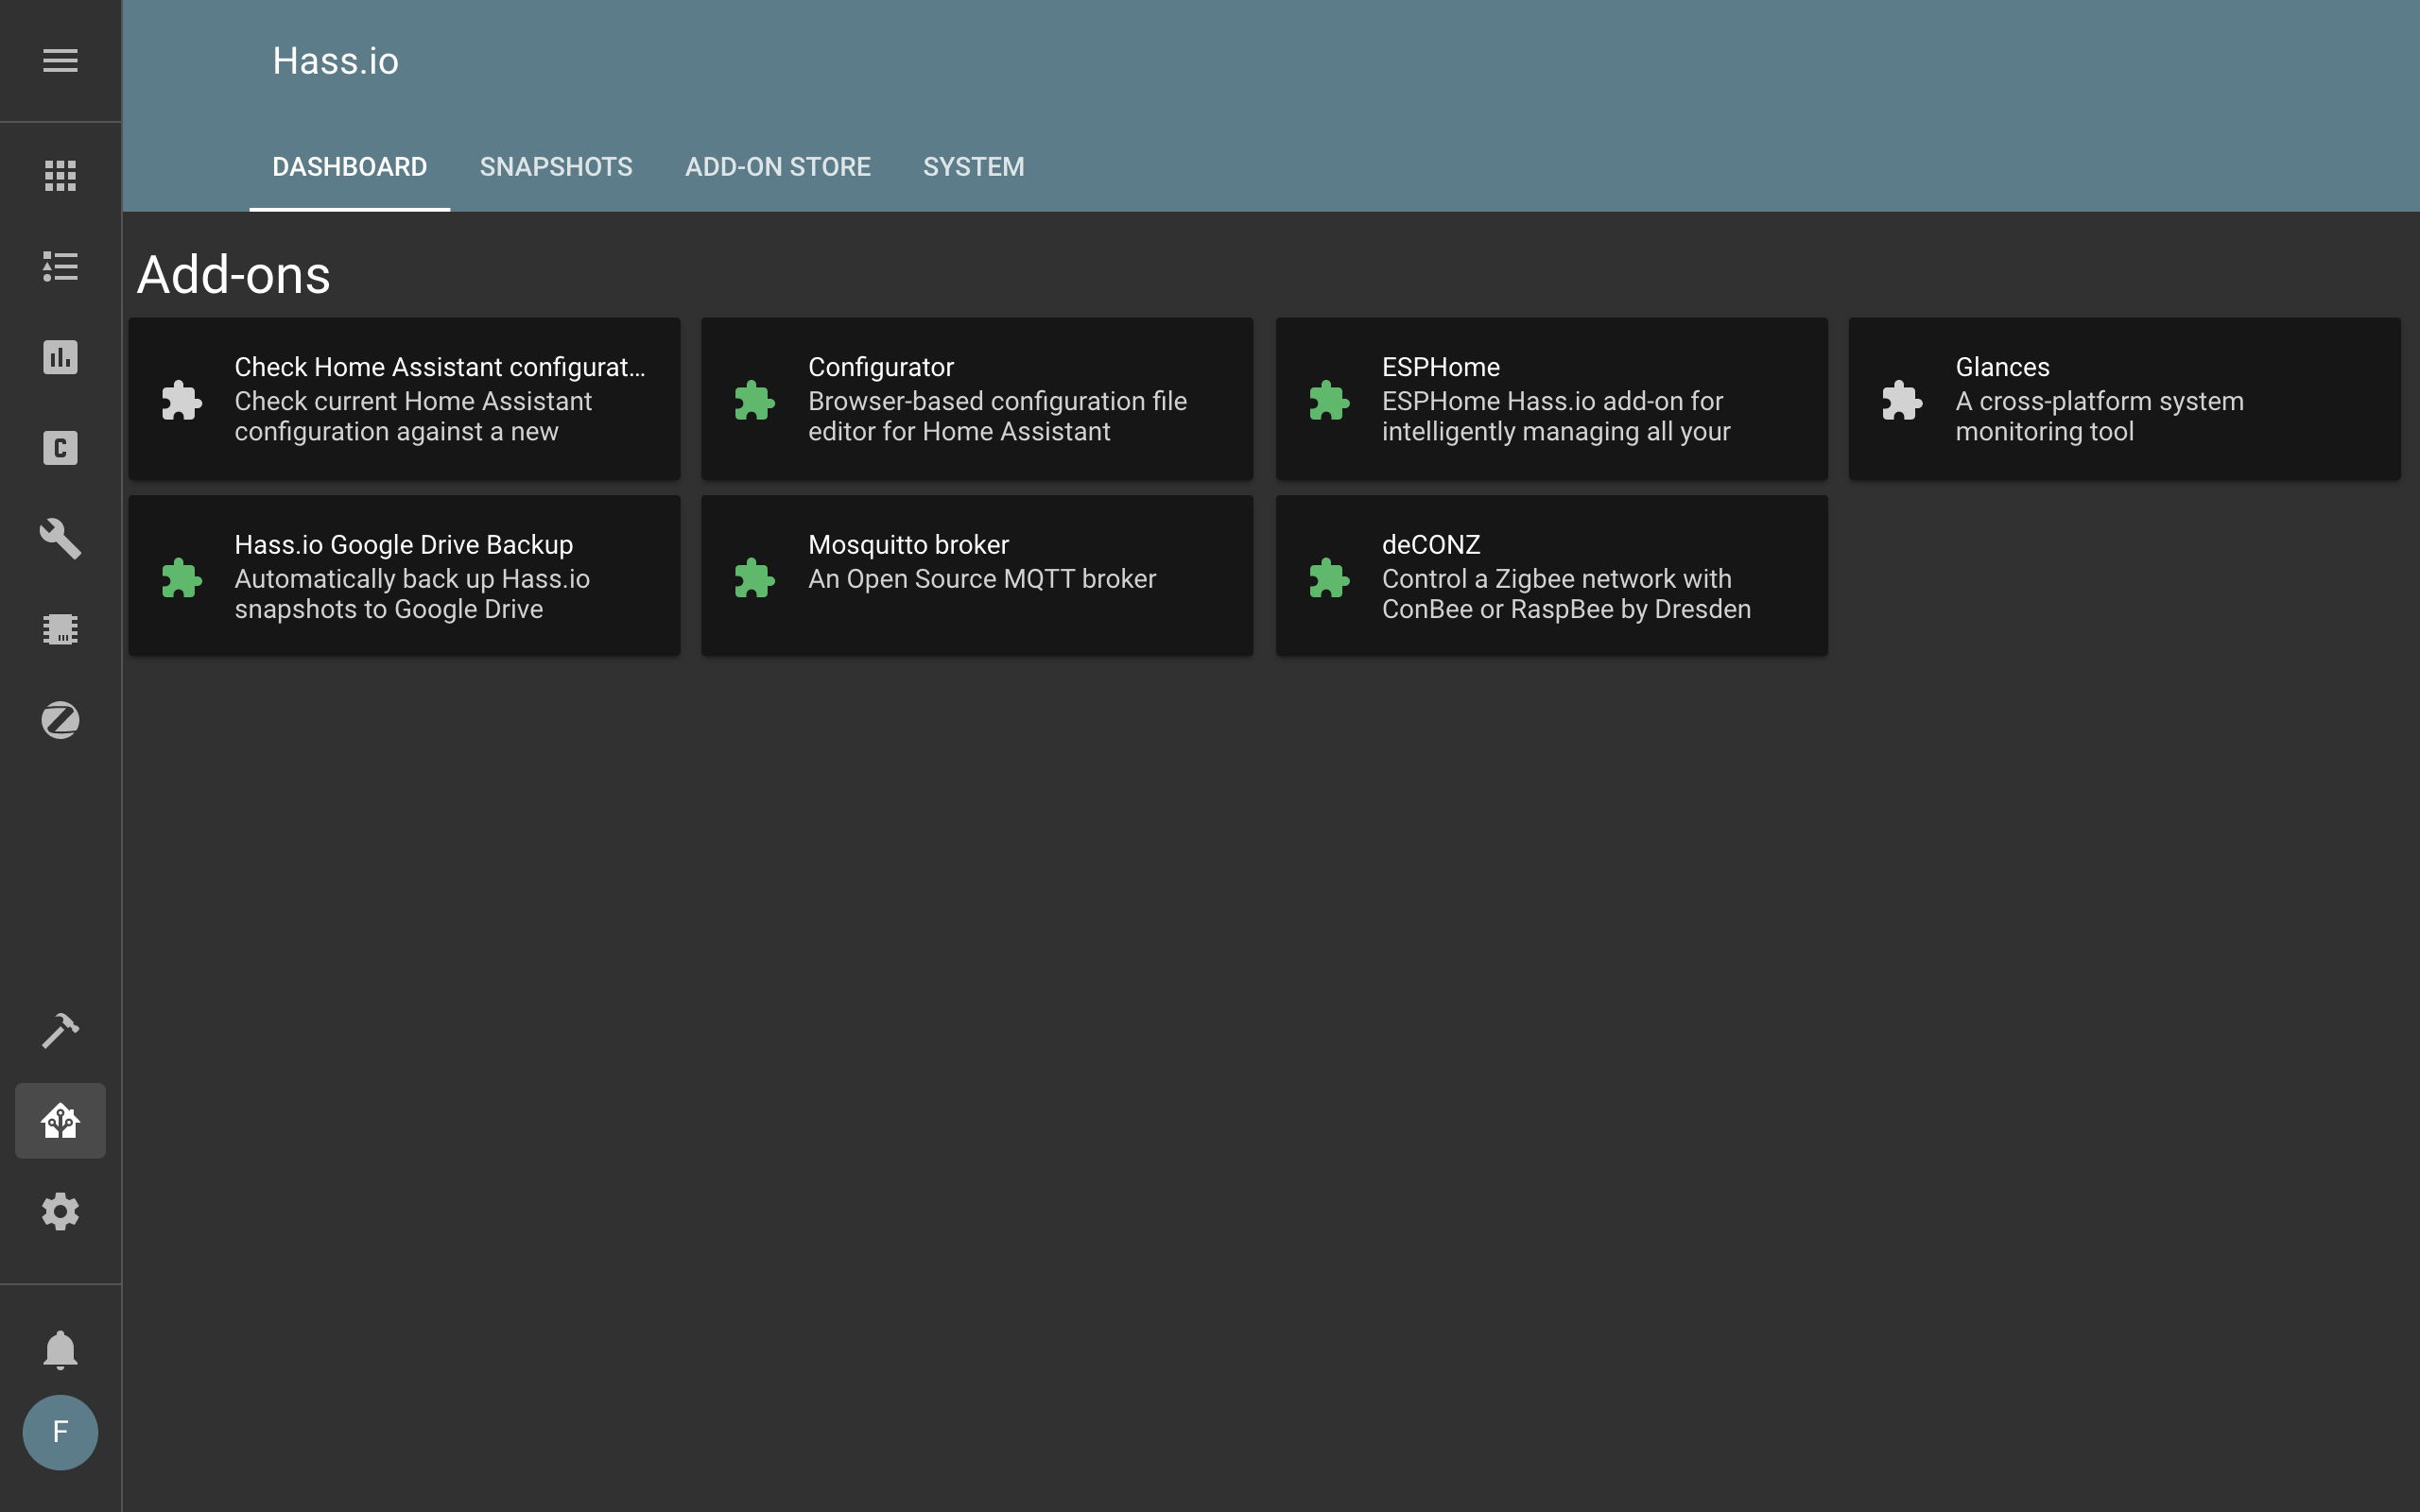Open Developer Tools hammer icon
This screenshot has width=2420, height=1512.
[60, 1030]
